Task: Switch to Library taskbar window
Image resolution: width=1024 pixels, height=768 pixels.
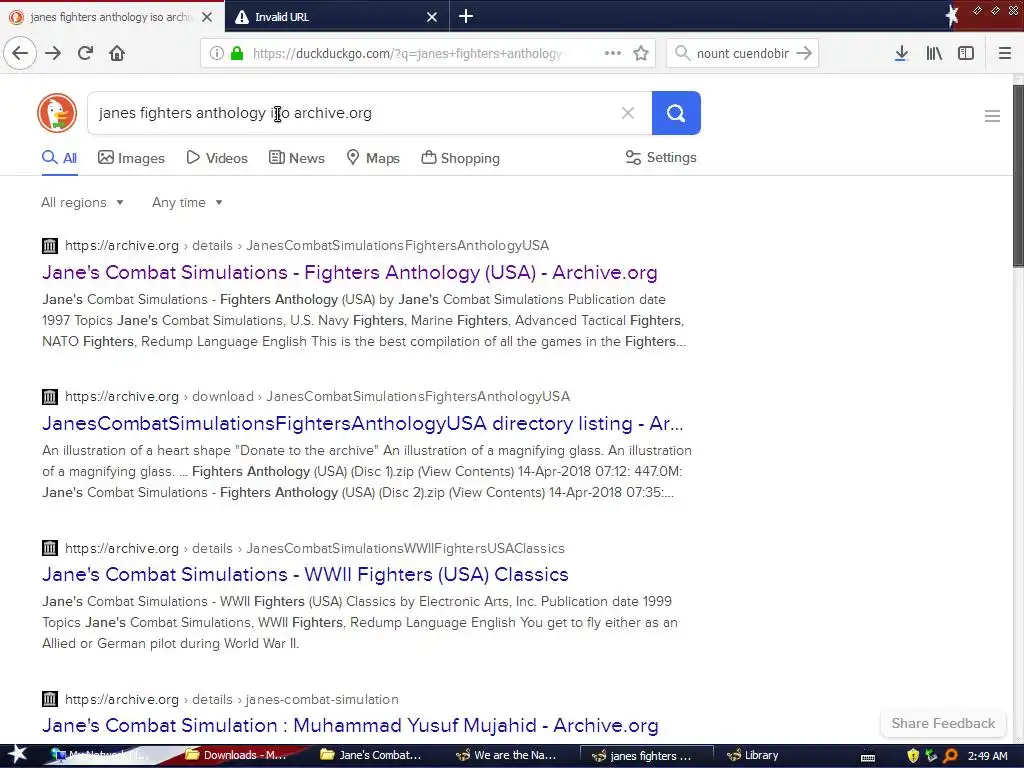Action: coord(753,756)
